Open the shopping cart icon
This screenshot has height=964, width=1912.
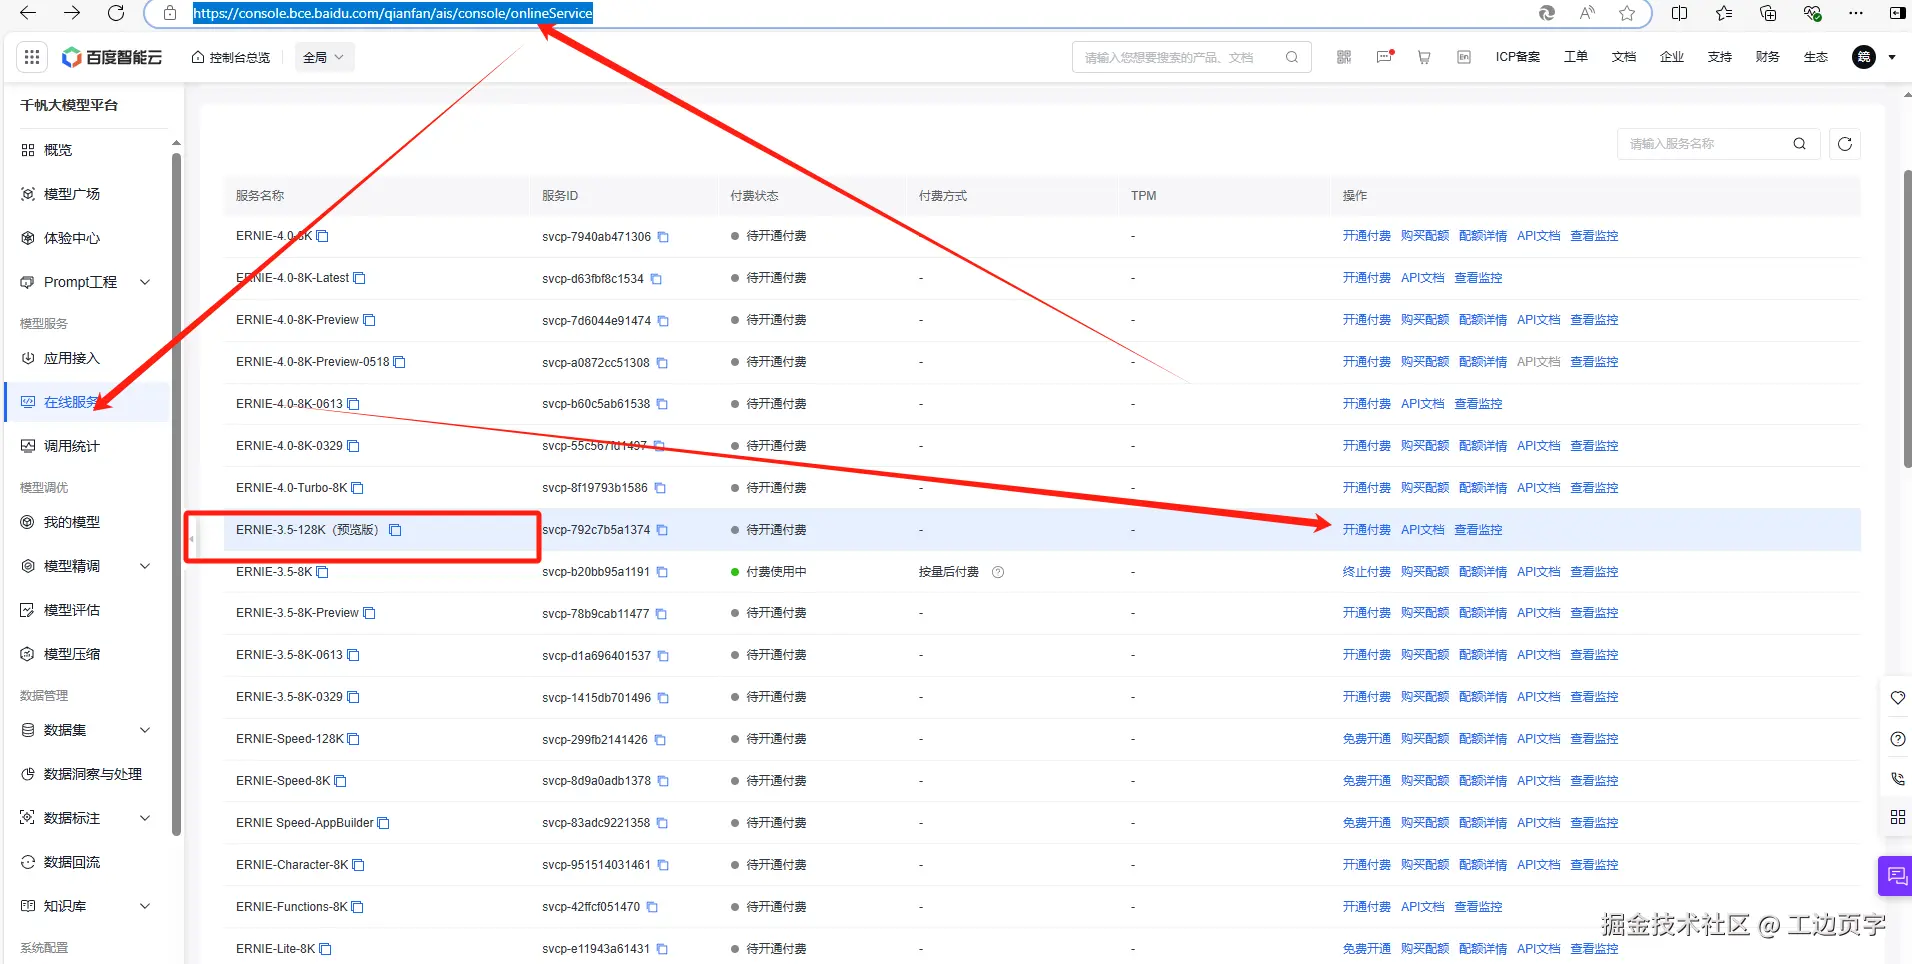tap(1424, 58)
